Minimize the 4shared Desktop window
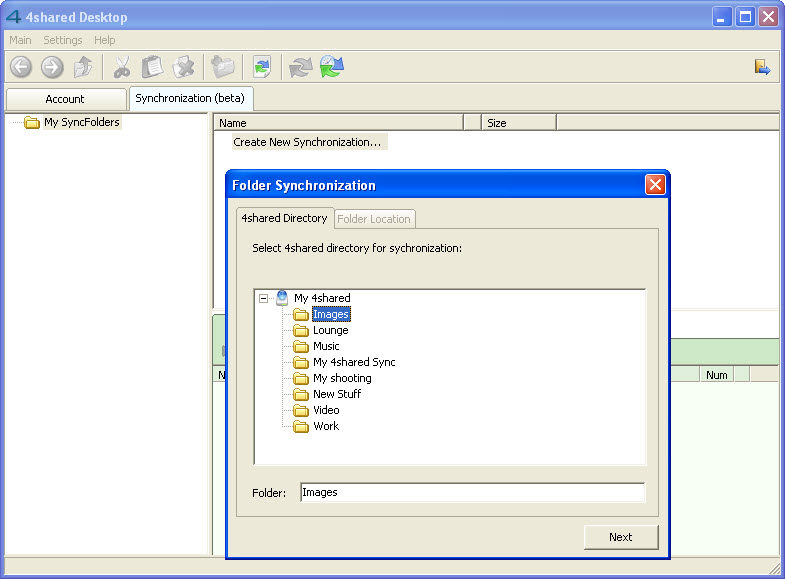This screenshot has width=785, height=579. pos(721,17)
